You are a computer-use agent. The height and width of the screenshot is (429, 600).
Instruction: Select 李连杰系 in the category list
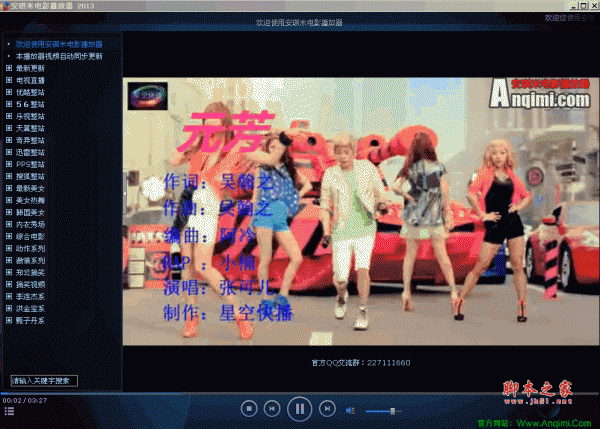30,296
